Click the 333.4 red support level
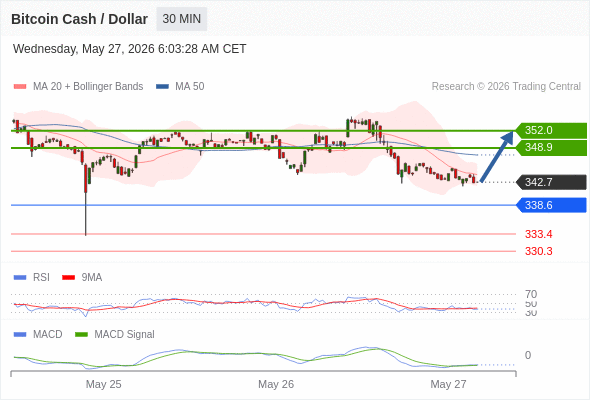This screenshot has height=400, width=590. tap(539, 234)
